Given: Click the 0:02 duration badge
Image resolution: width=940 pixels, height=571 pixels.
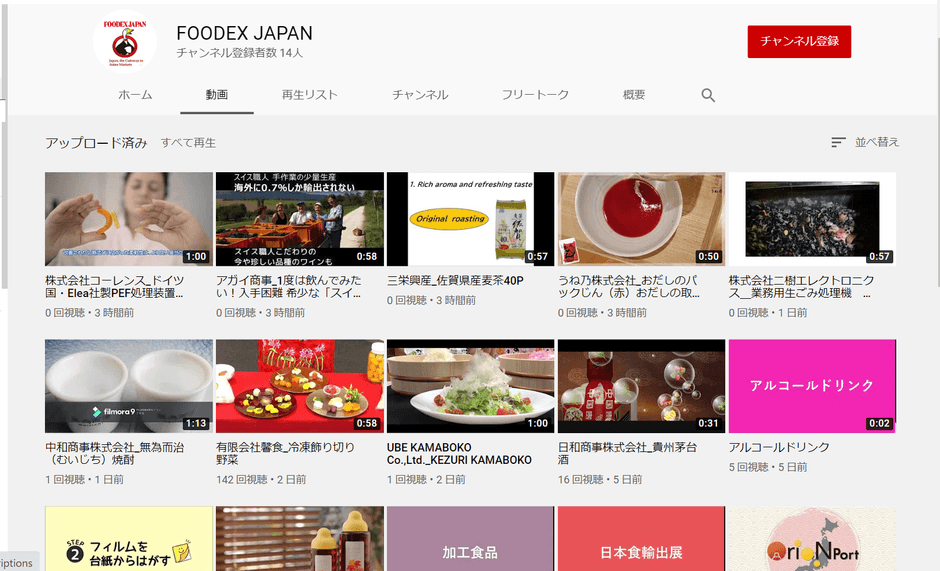Looking at the screenshot, I should click(879, 423).
